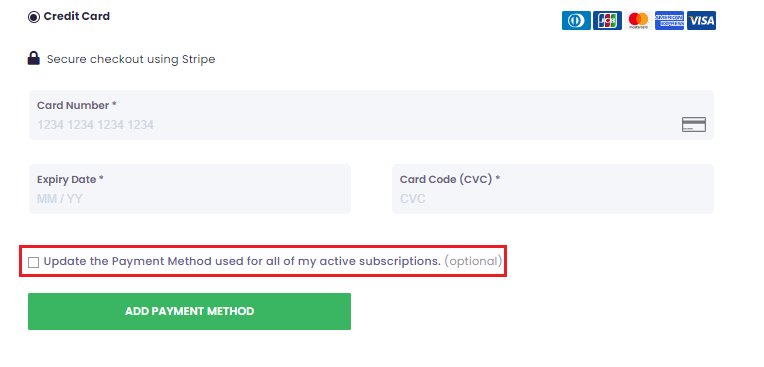Click the Diners Club card logo

pyautogui.click(x=576, y=20)
